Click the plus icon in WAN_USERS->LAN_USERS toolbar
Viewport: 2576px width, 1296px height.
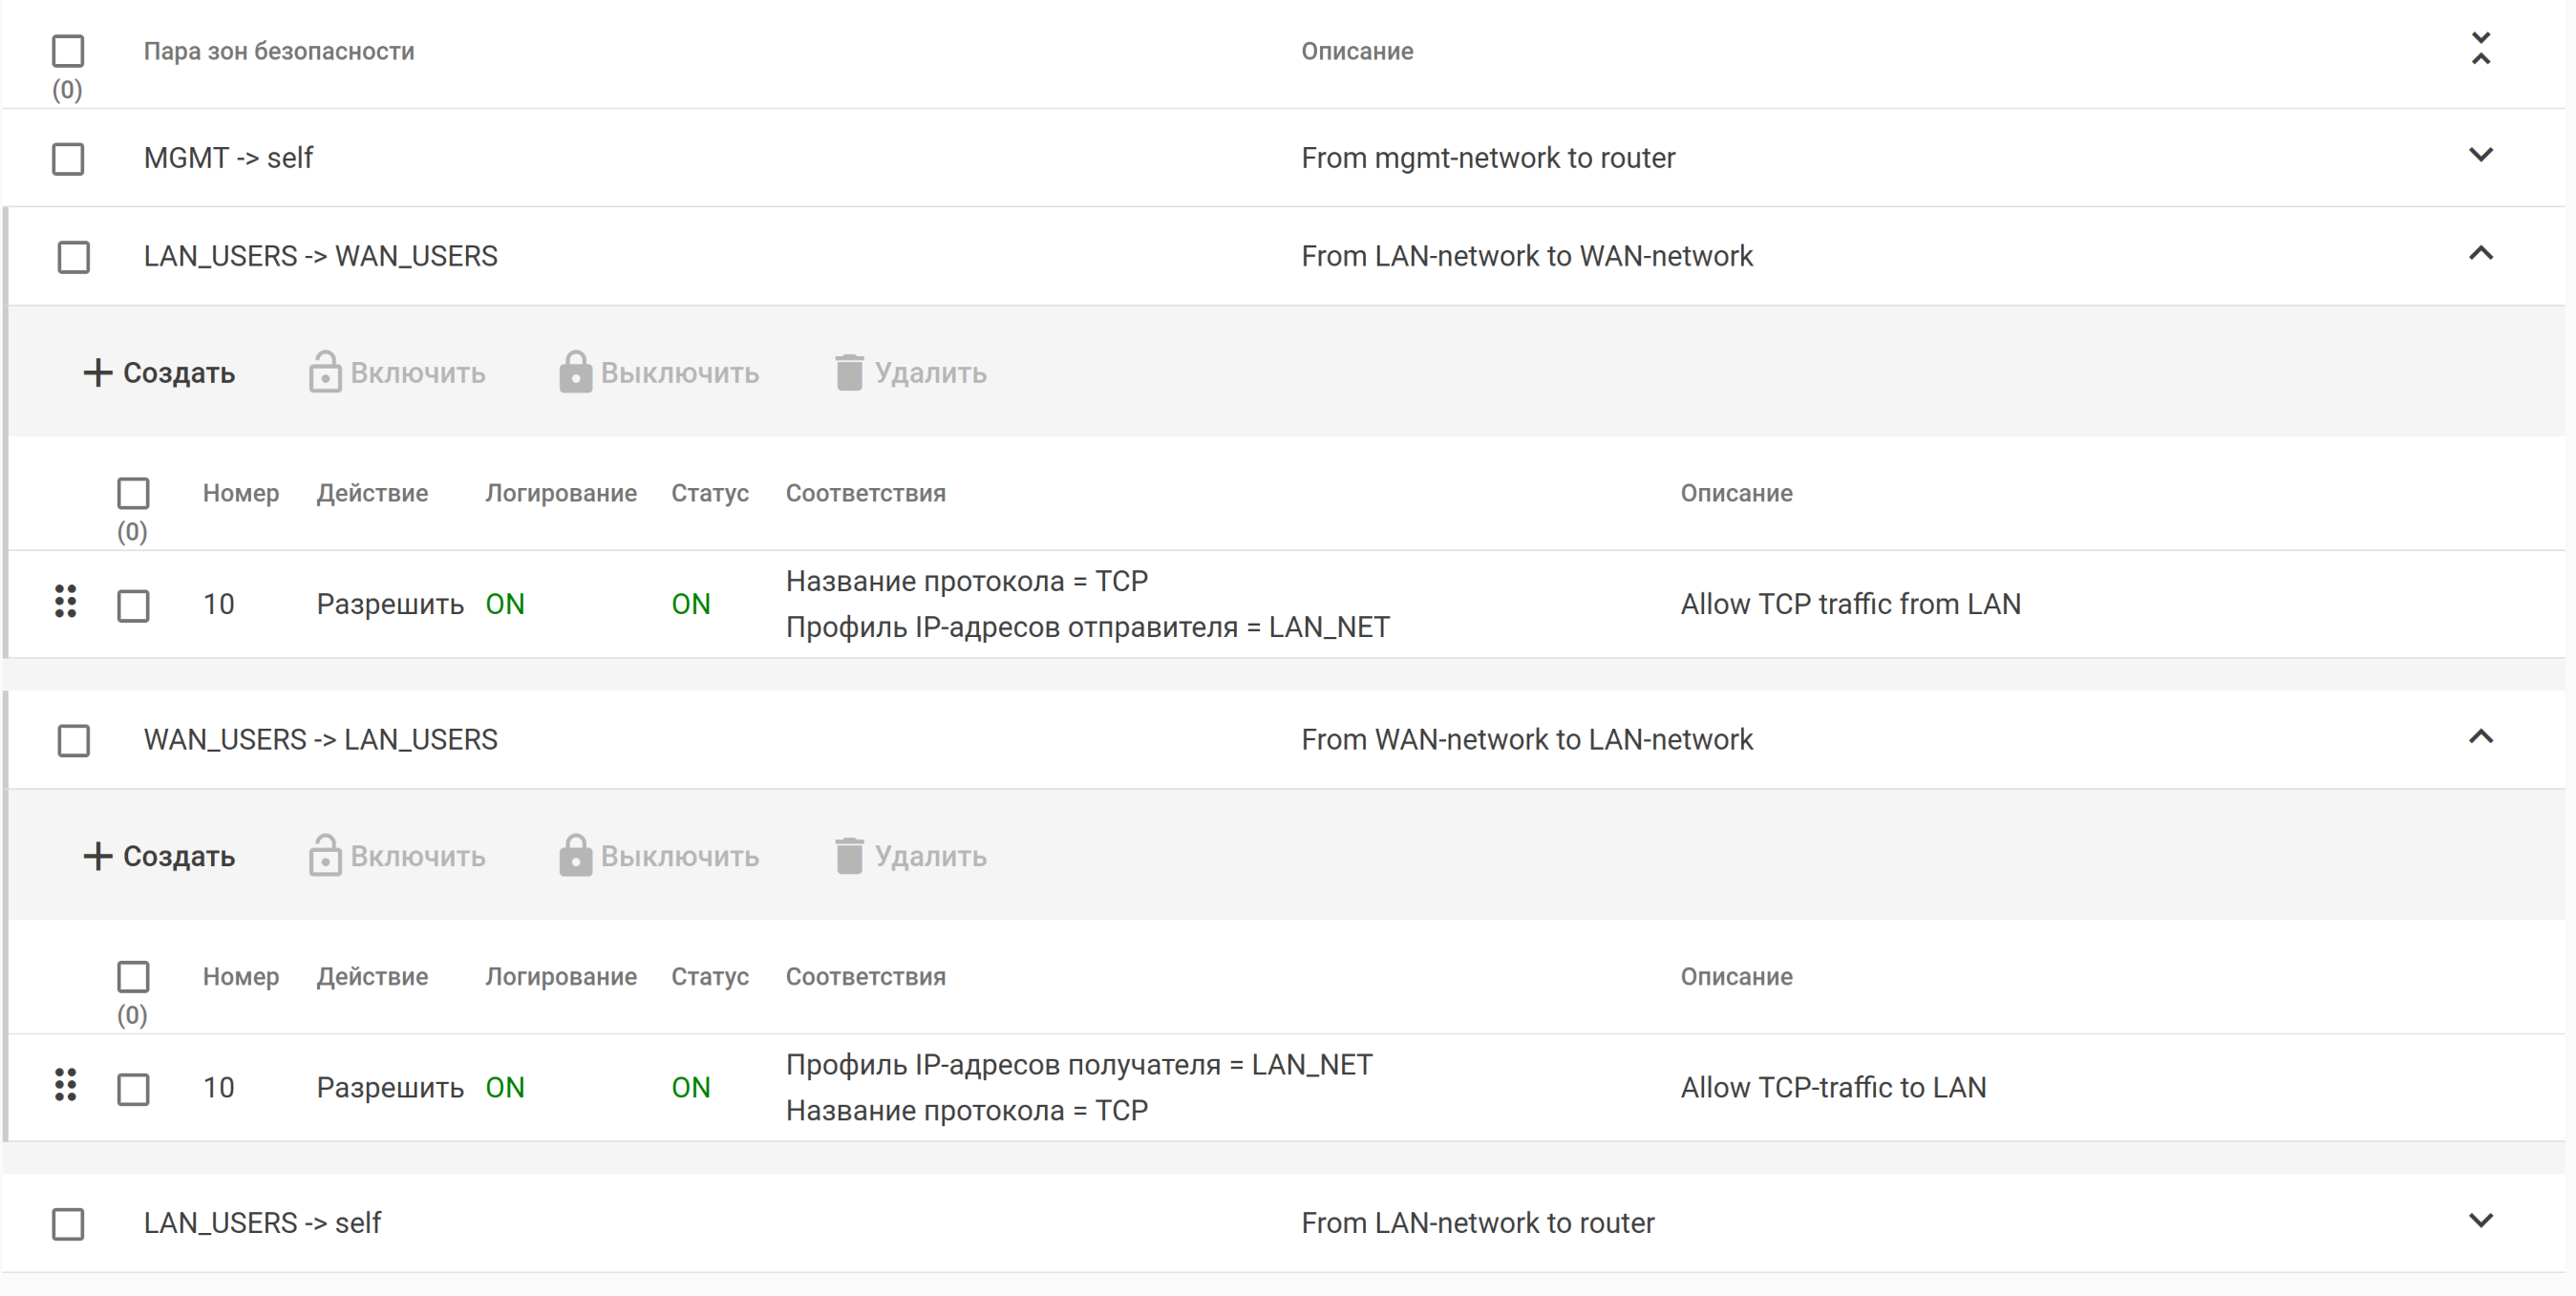(x=97, y=856)
